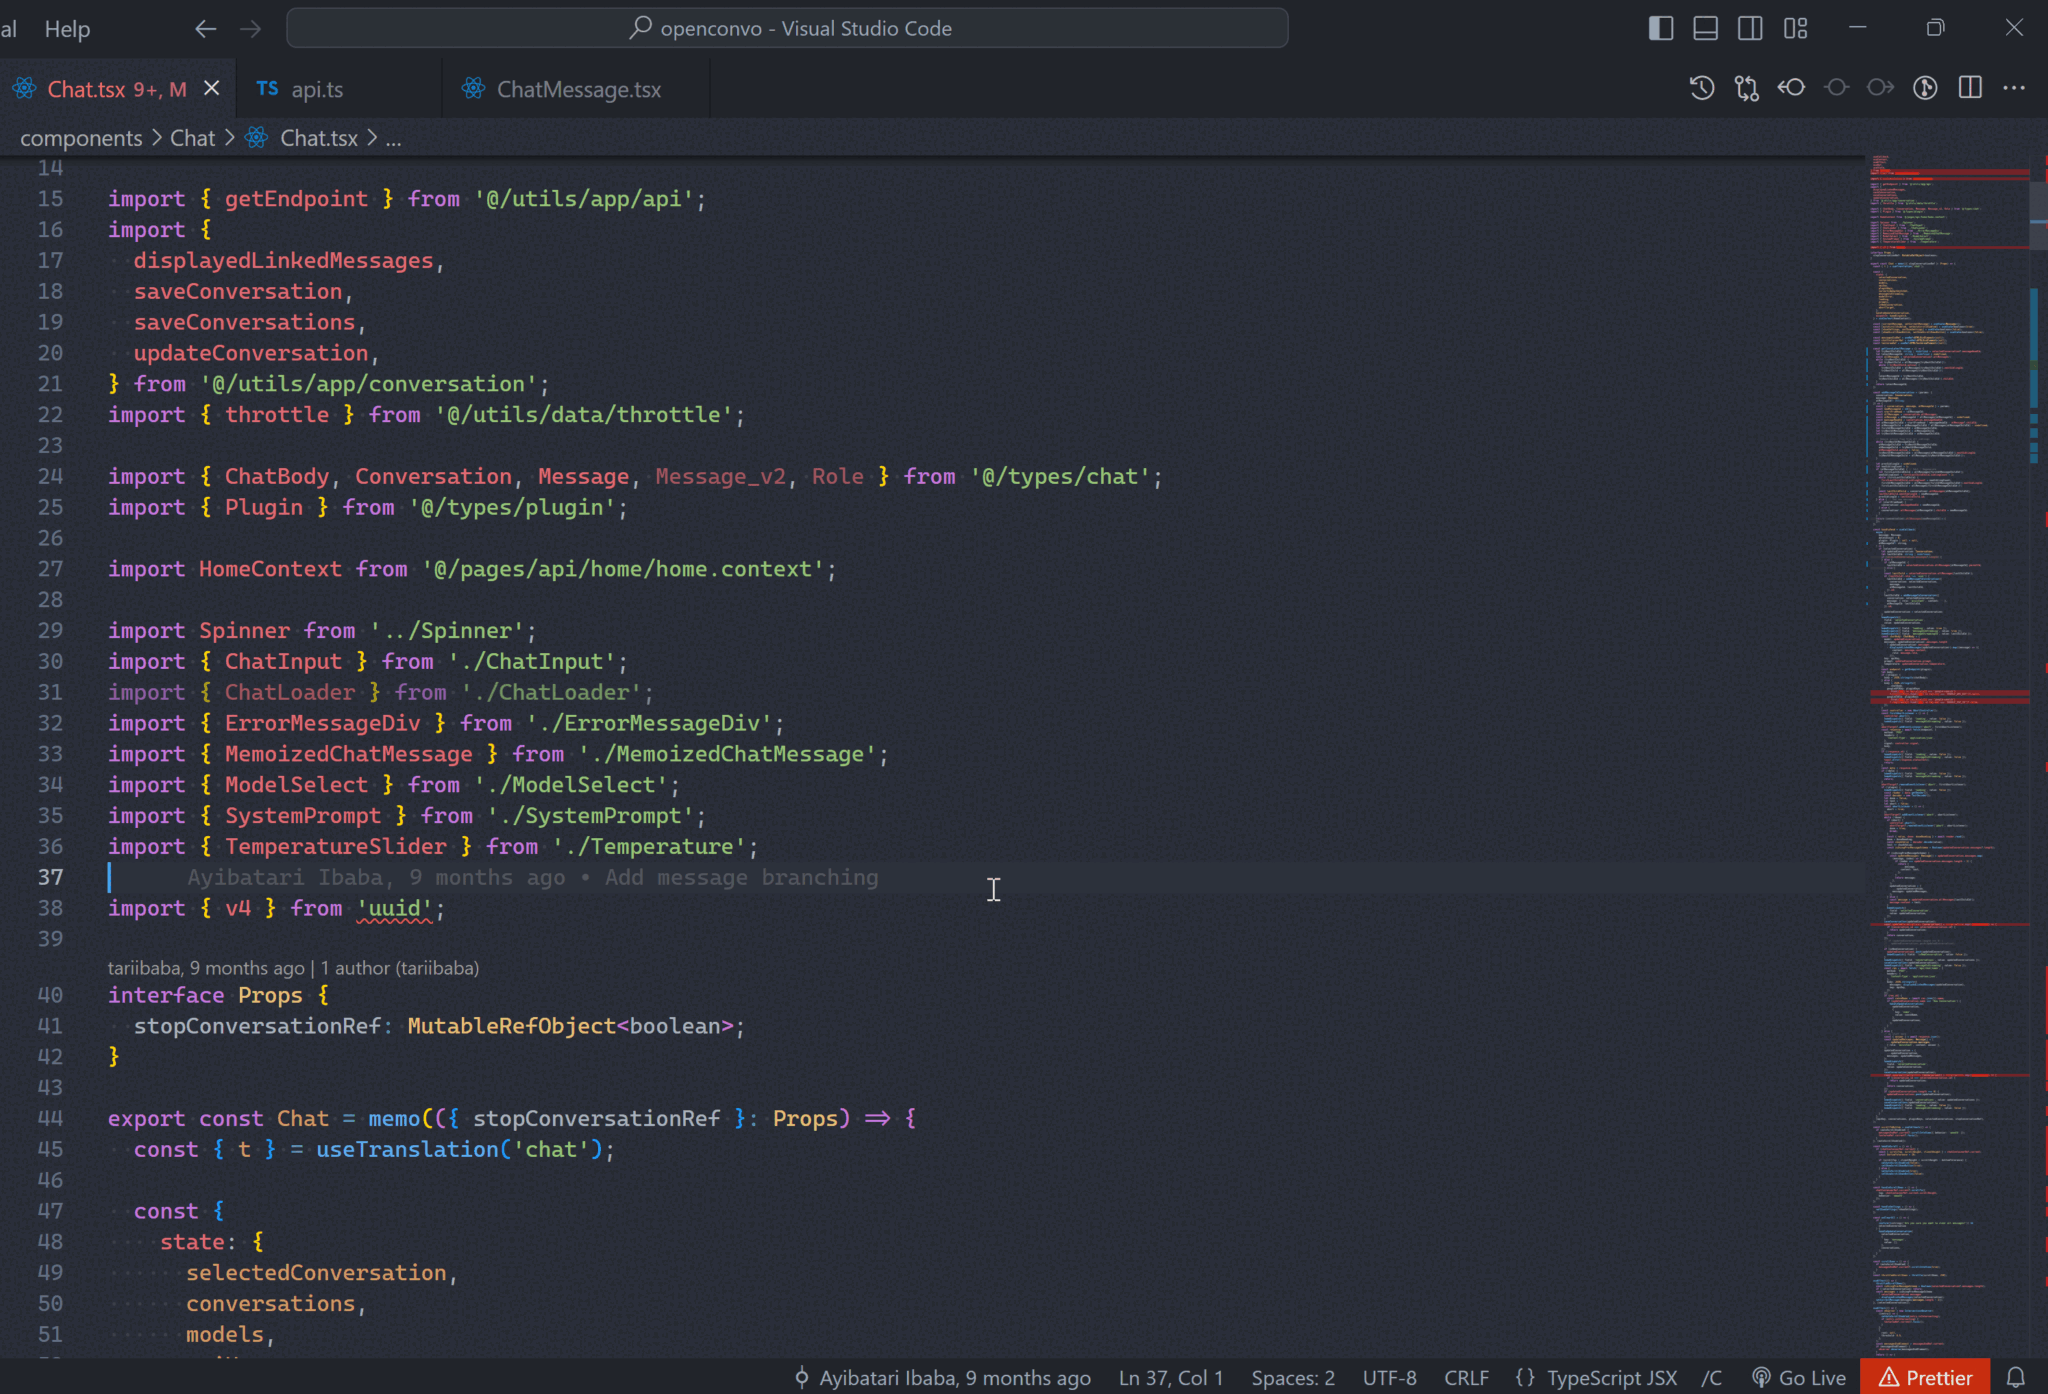Click the UTF-8 encoding status item
The width and height of the screenshot is (2048, 1394).
[x=1389, y=1377]
